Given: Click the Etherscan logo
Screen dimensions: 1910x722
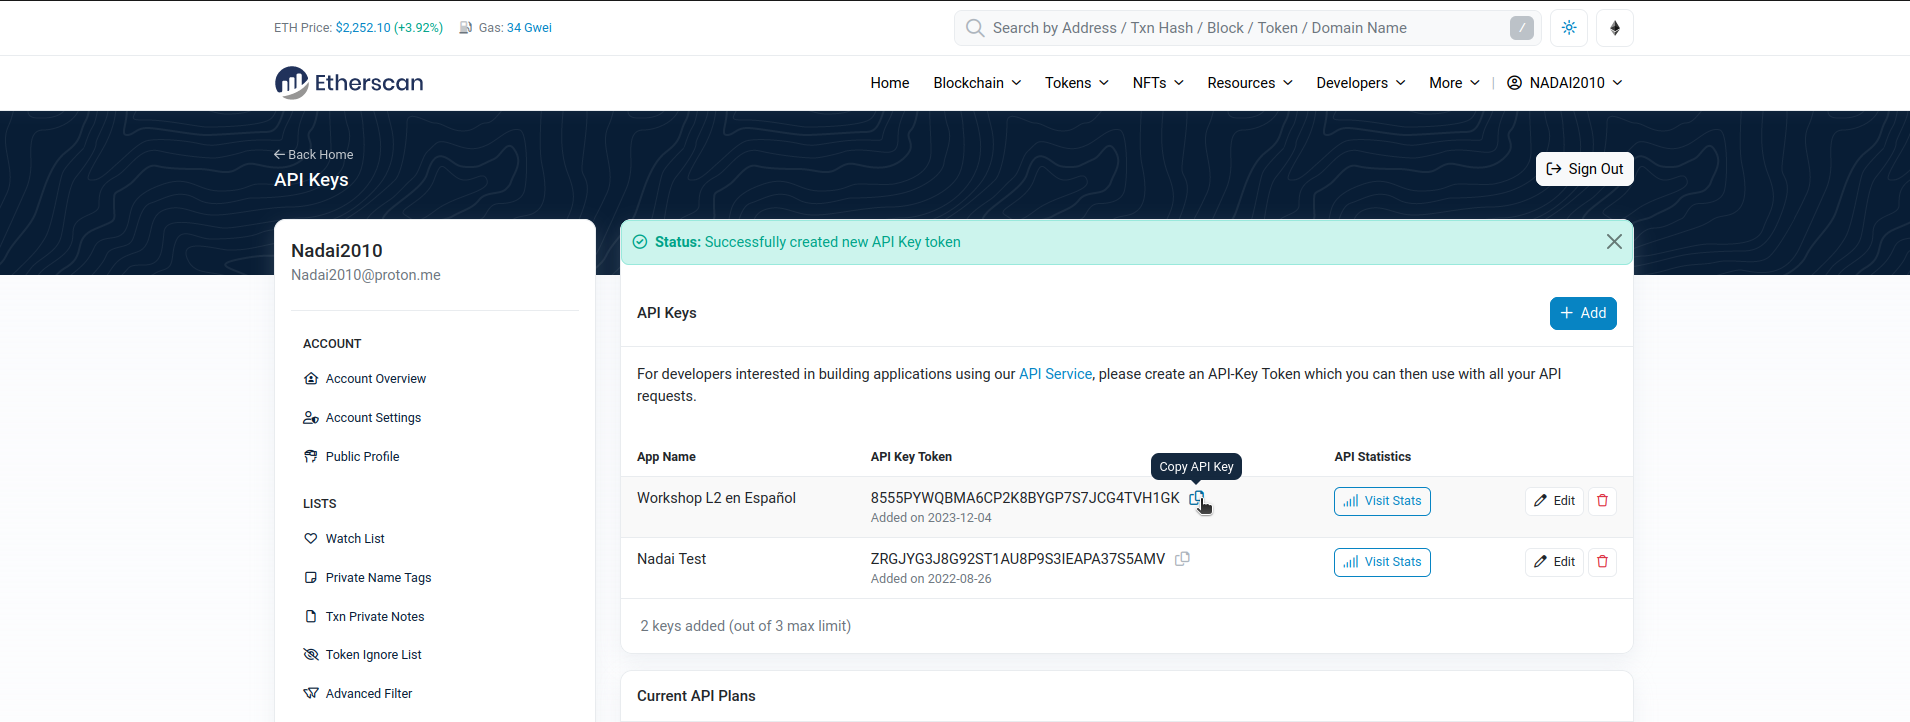Looking at the screenshot, I should (x=349, y=83).
